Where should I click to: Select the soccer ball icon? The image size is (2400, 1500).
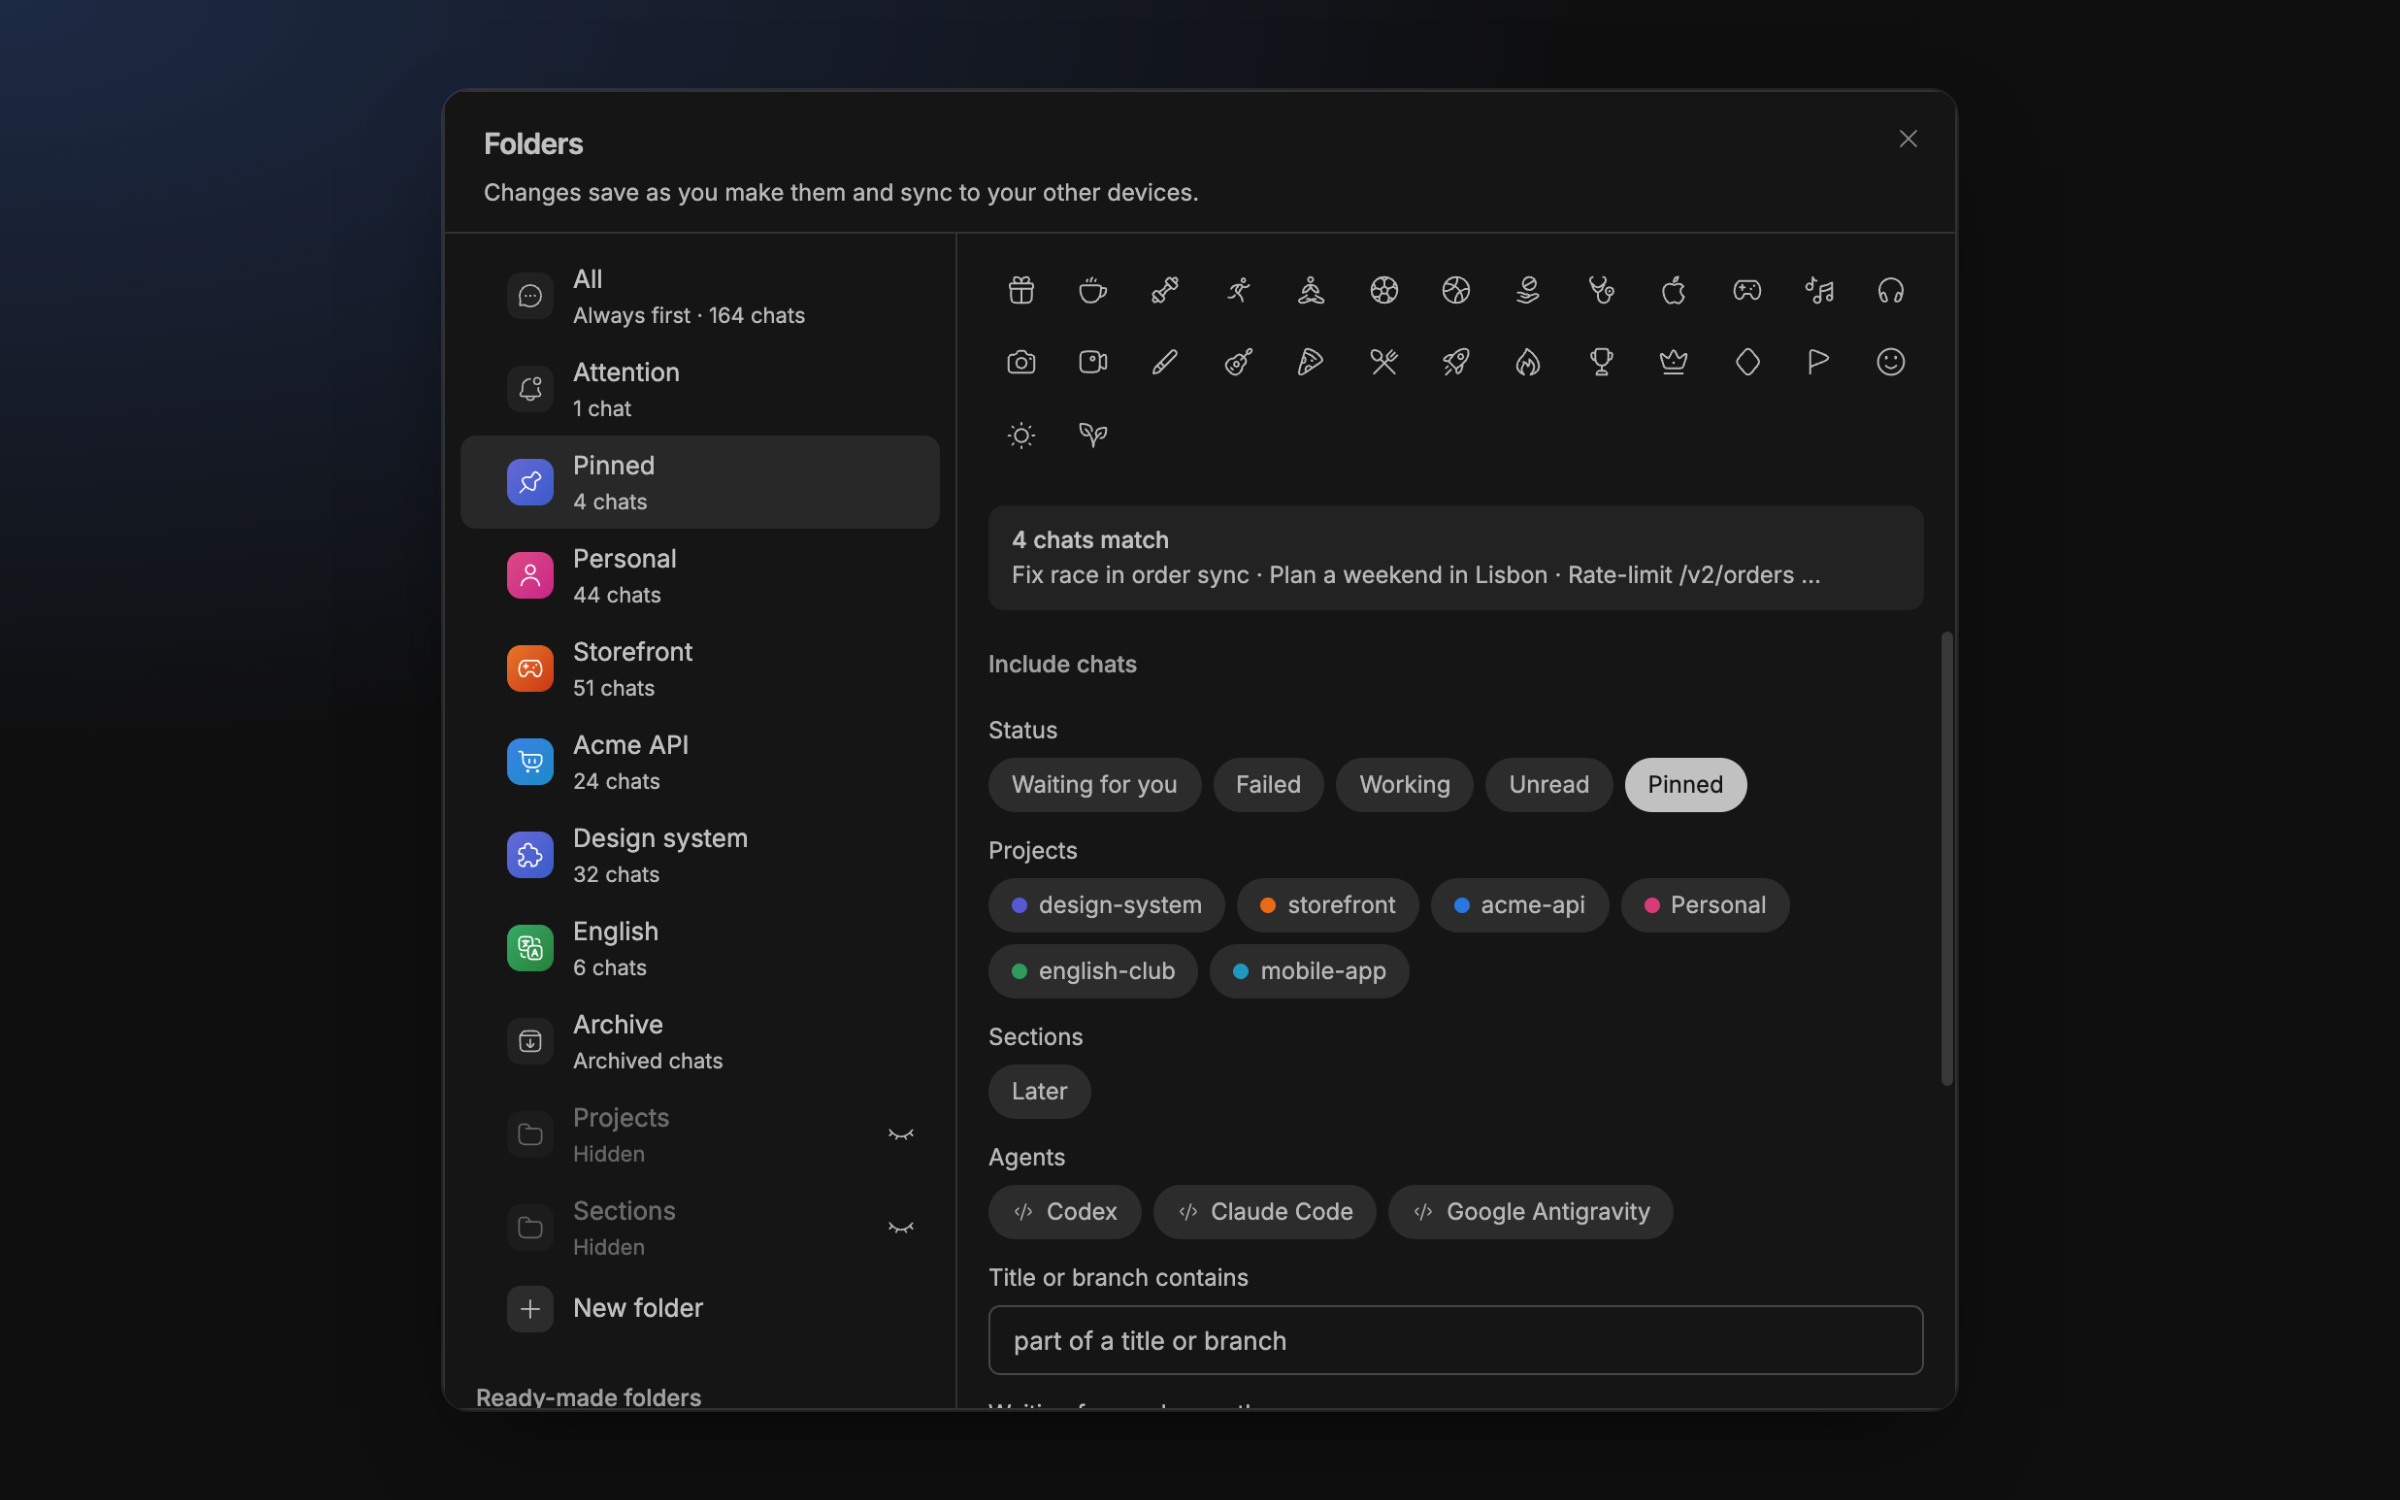point(1384,290)
